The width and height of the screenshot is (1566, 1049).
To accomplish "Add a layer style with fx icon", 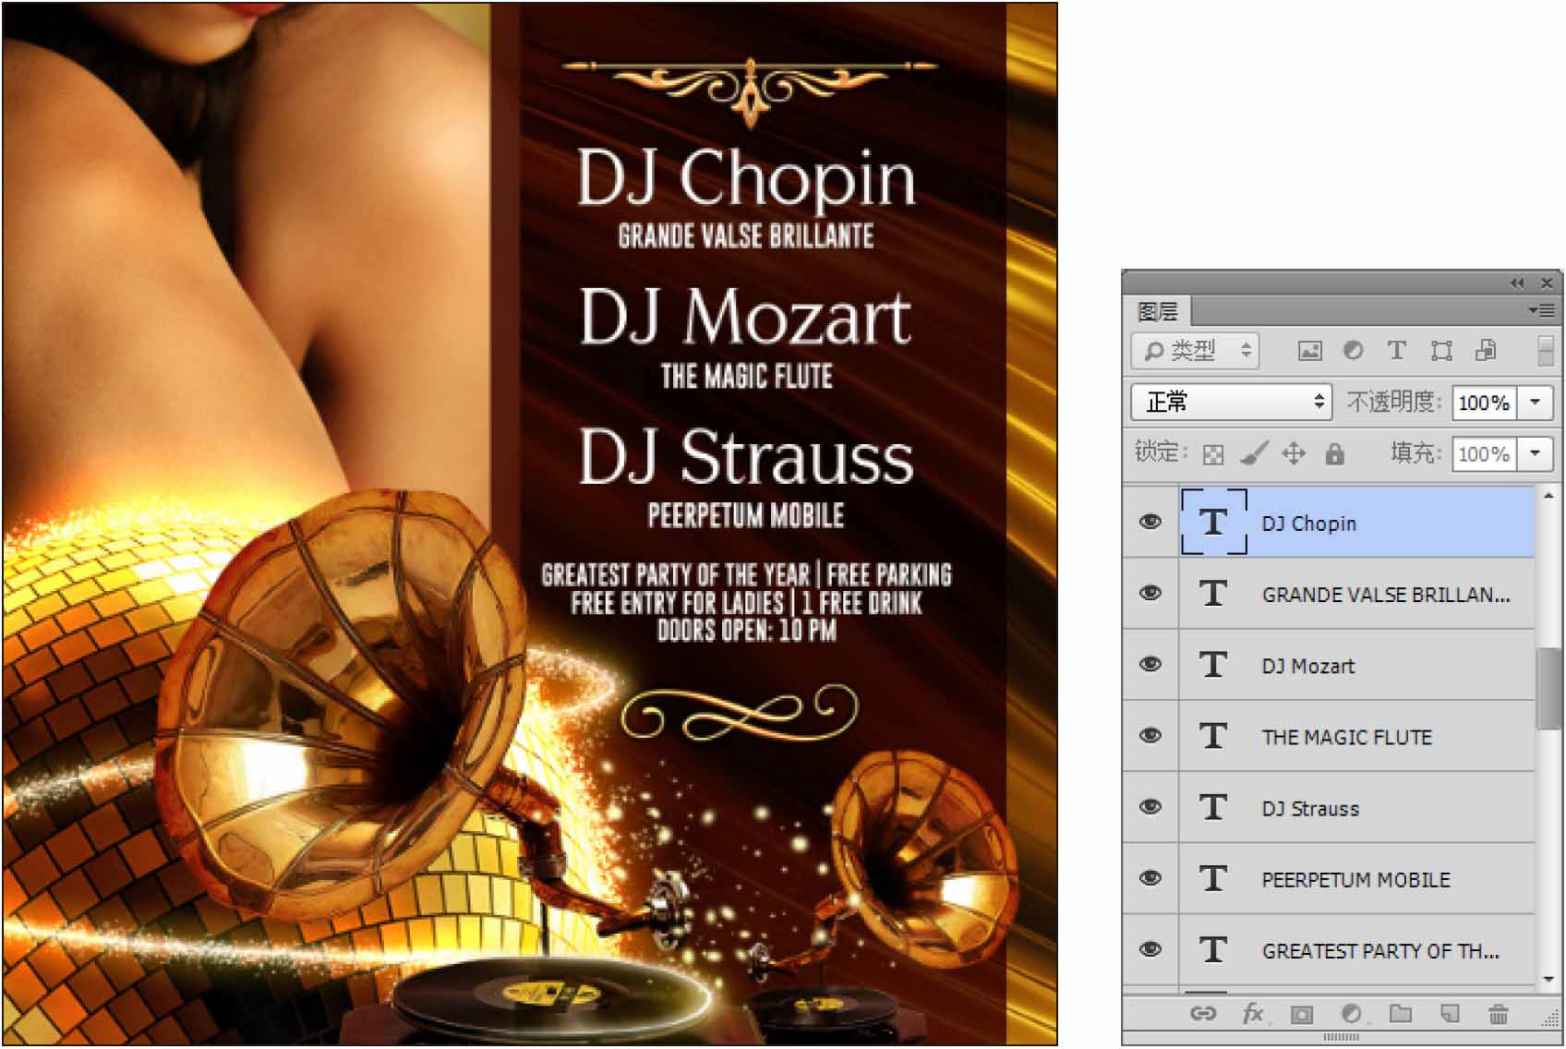I will (1252, 1014).
